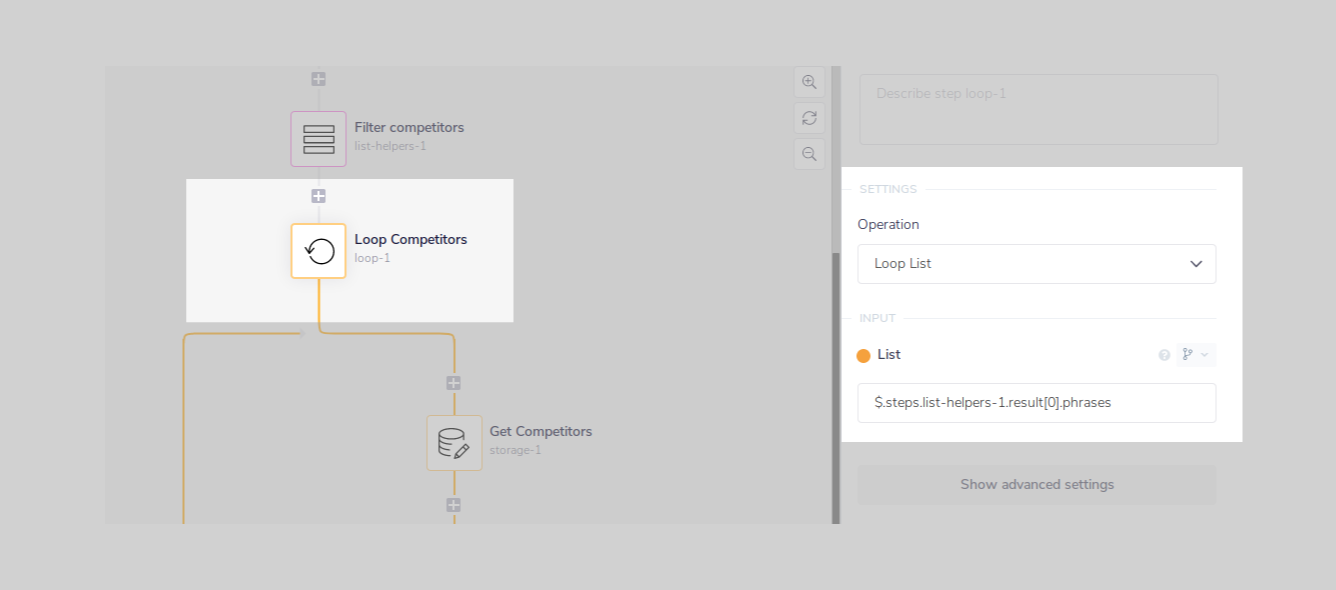Image resolution: width=1336 pixels, height=590 pixels.
Task: Expand the variable picker chevron next to List
Action: click(1204, 354)
